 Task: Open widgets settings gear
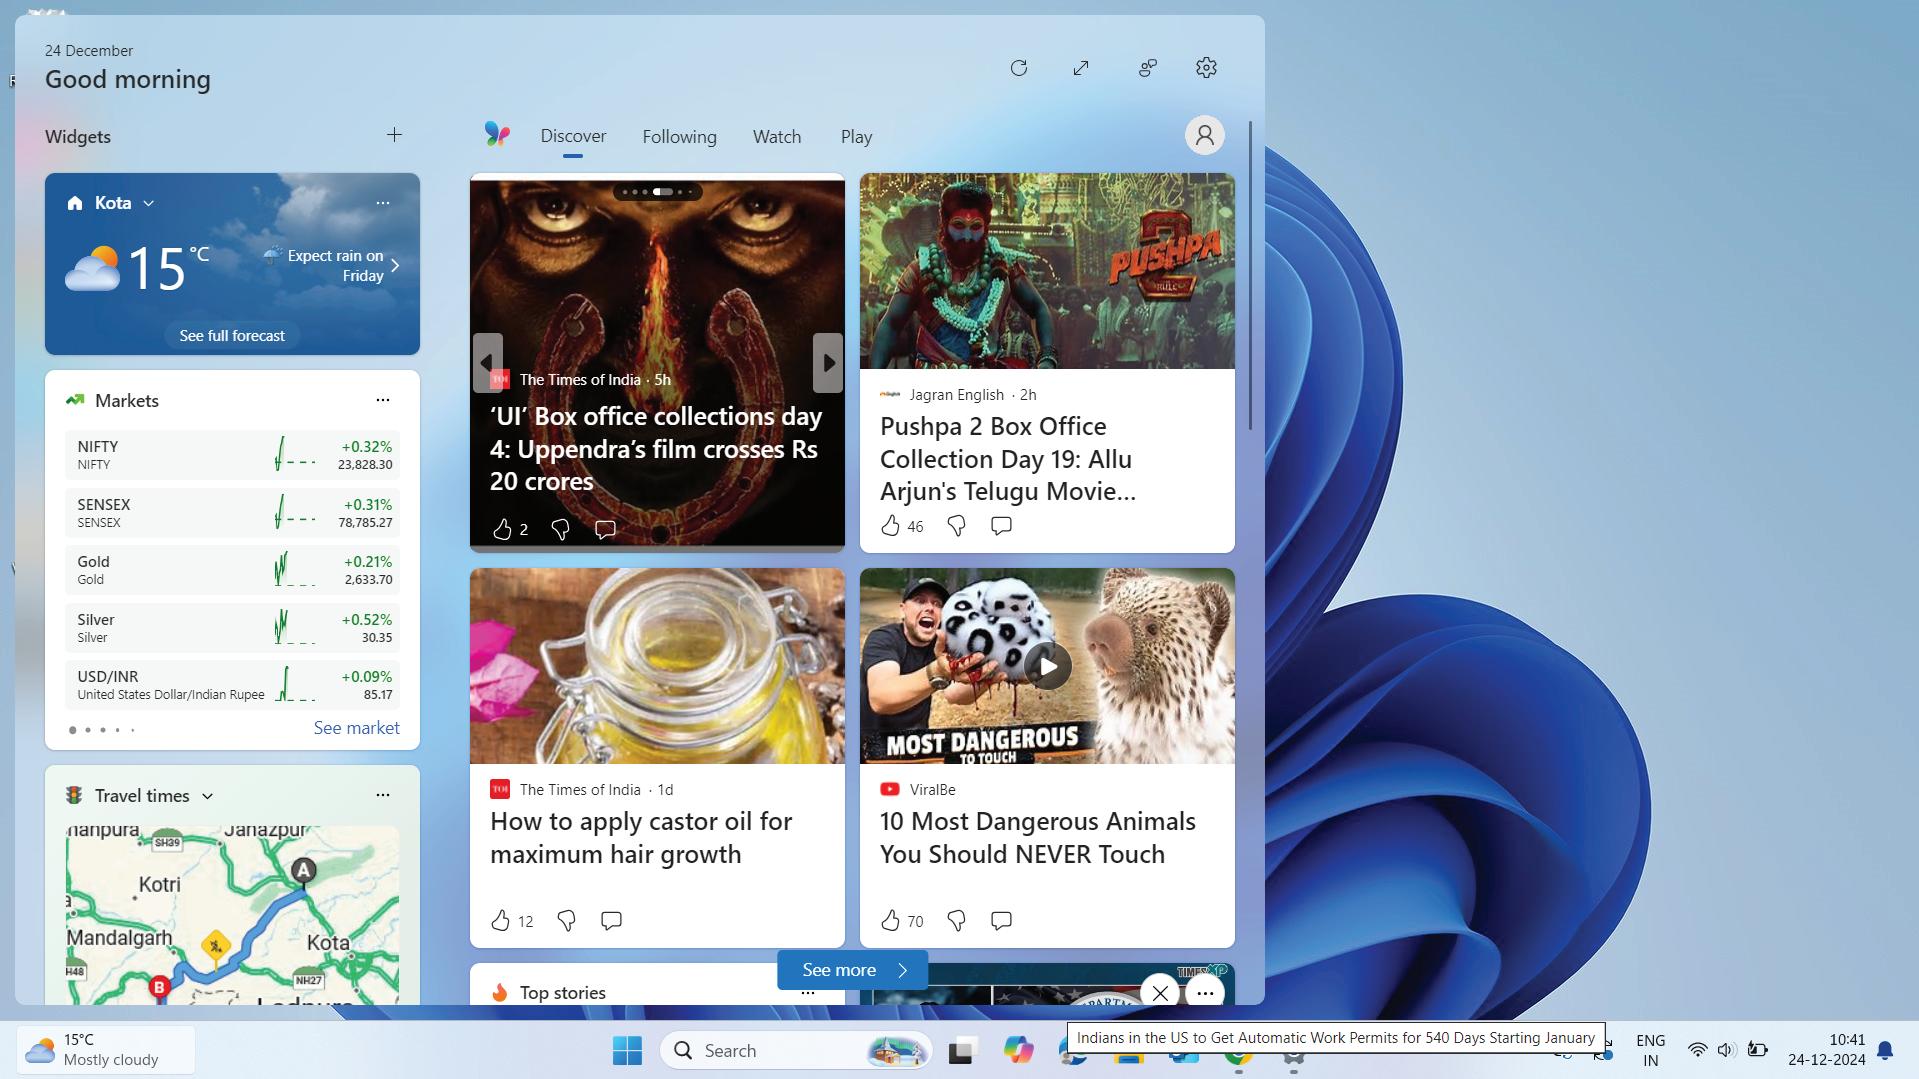[1206, 68]
